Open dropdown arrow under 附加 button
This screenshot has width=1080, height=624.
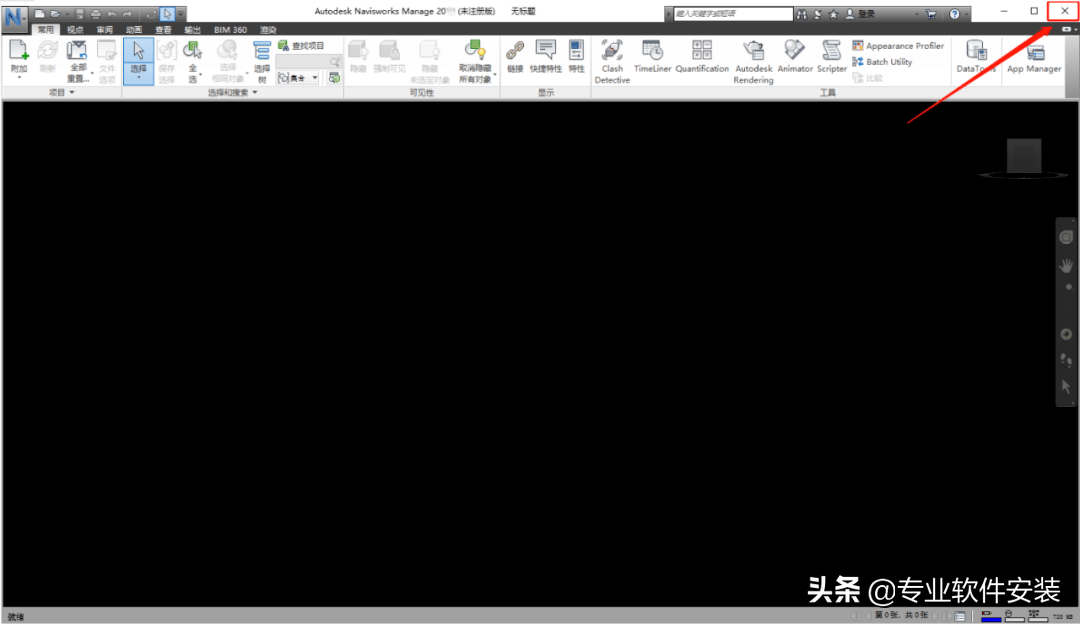[x=19, y=78]
